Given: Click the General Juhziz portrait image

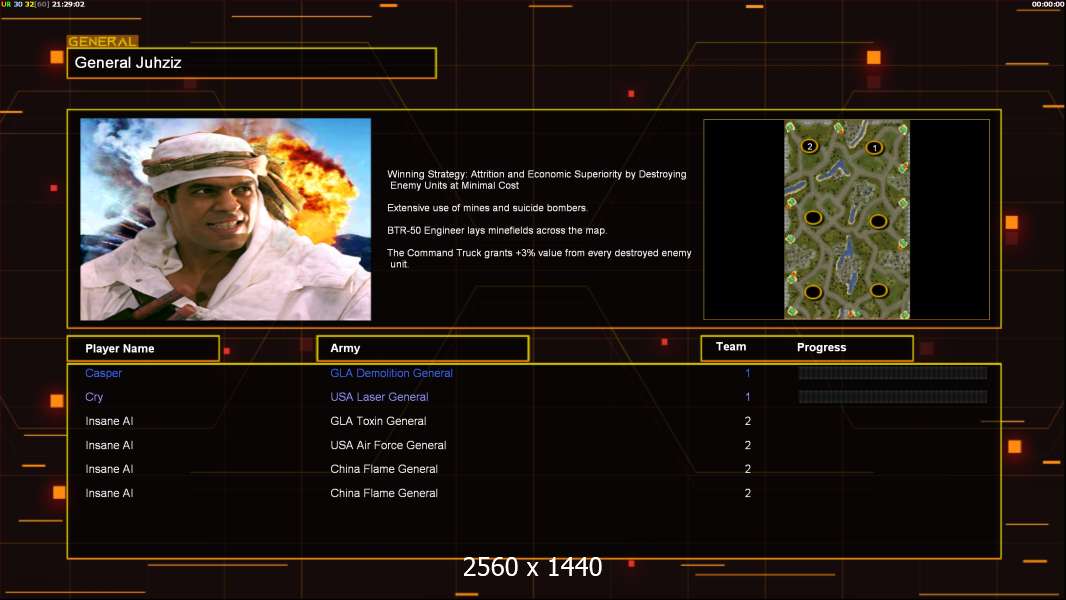Looking at the screenshot, I should (226, 219).
